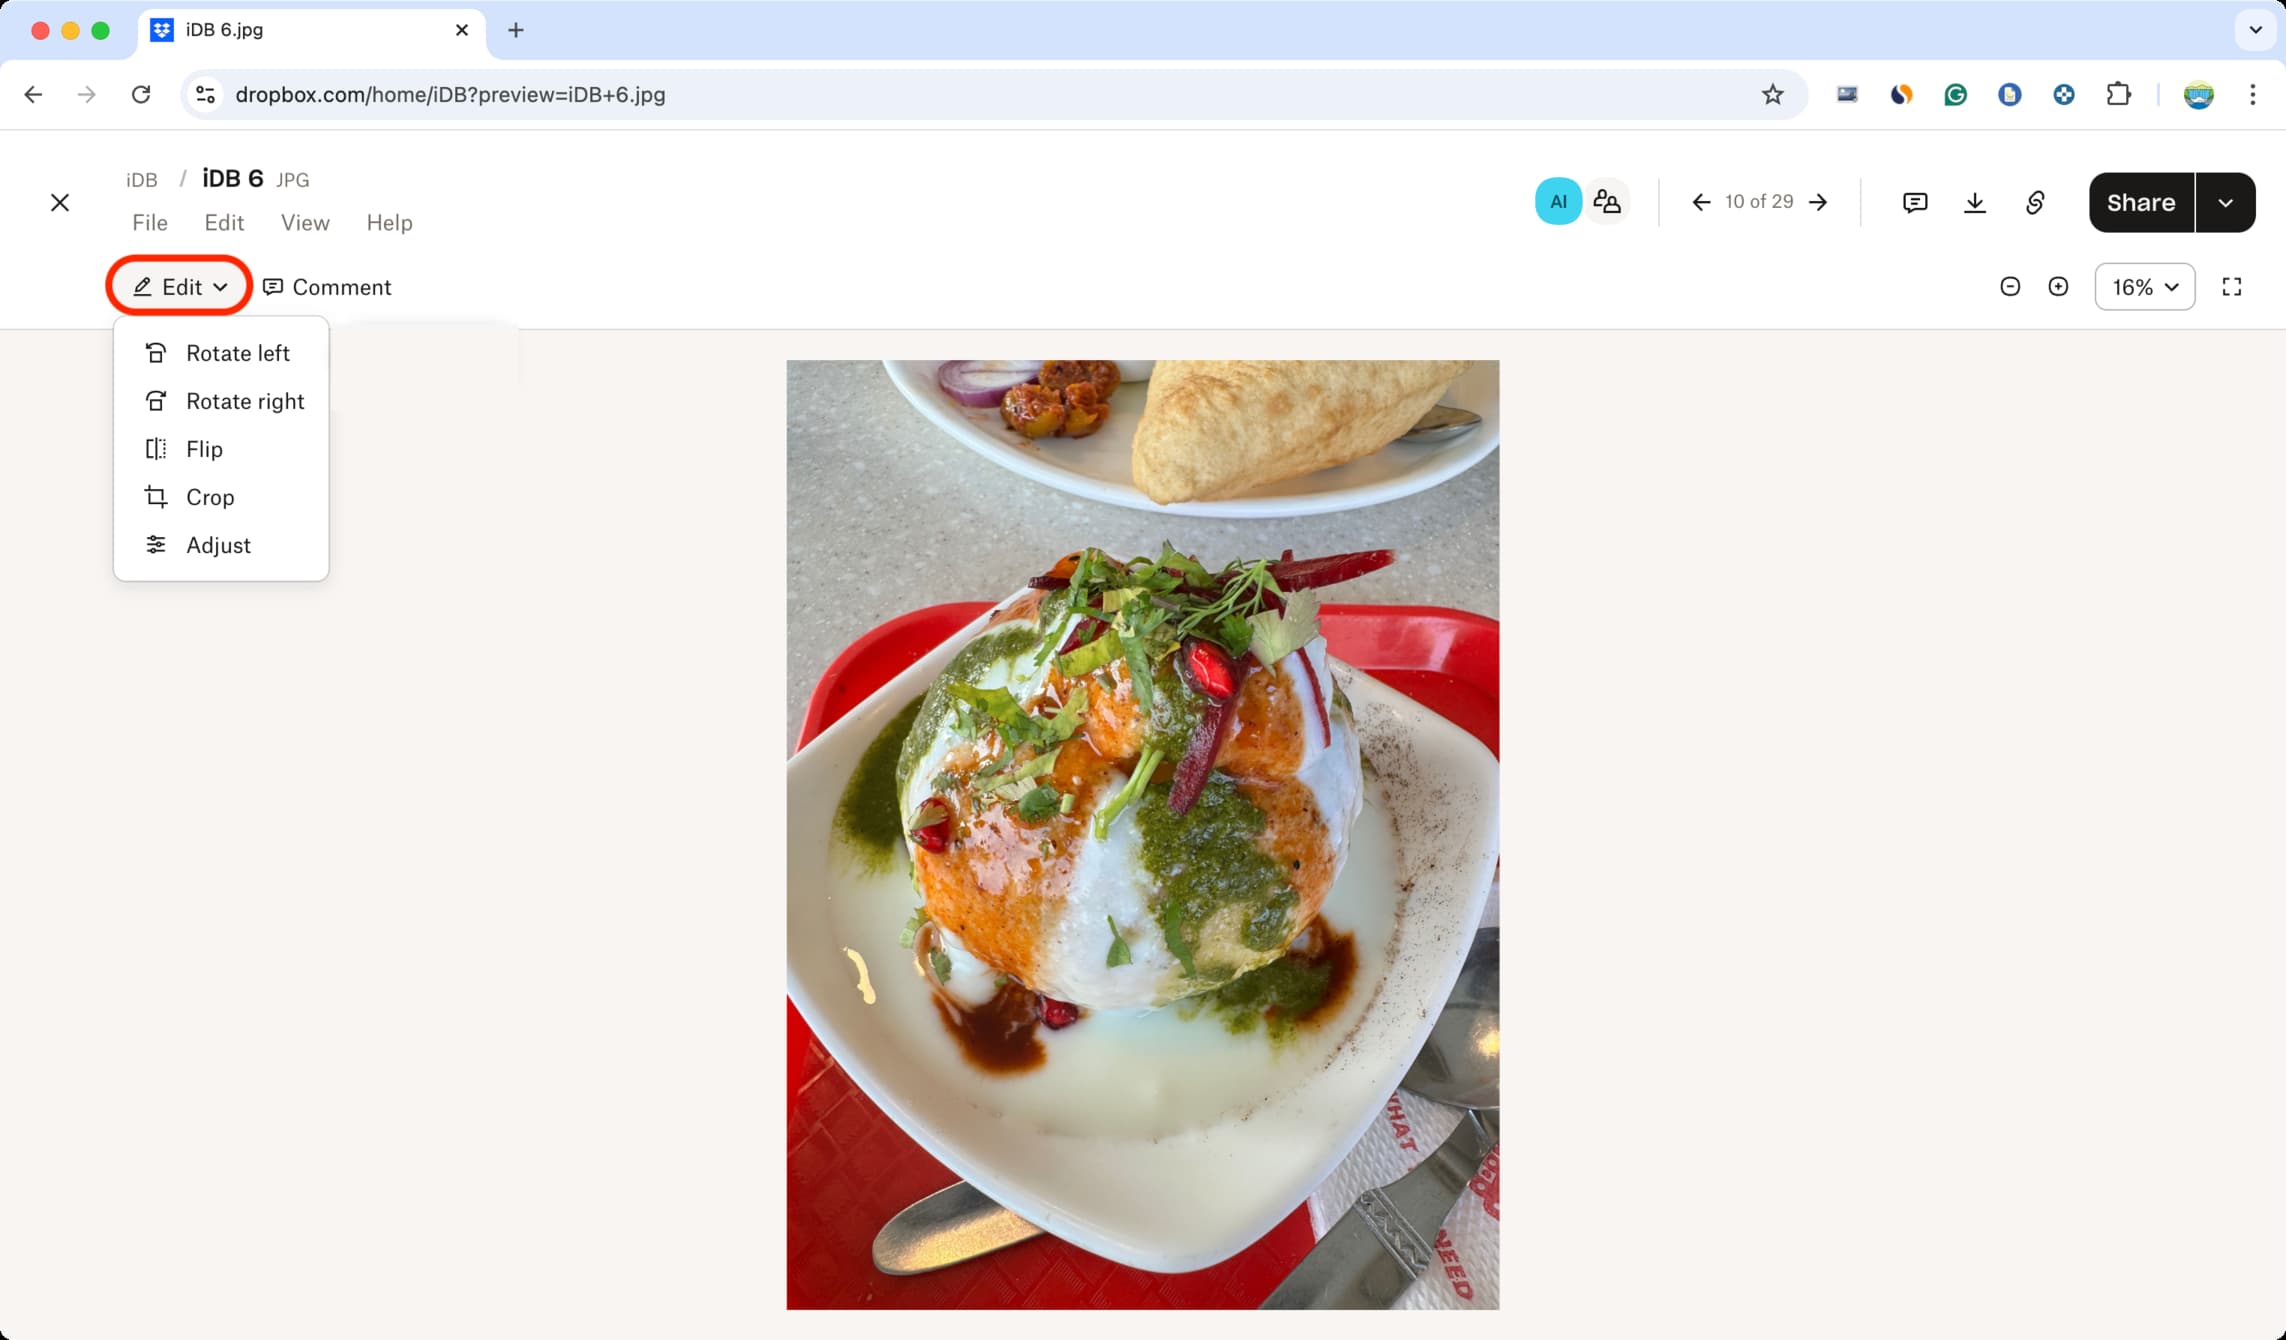Select the Rotate right option
This screenshot has height=1340, width=2286.
coord(244,400)
